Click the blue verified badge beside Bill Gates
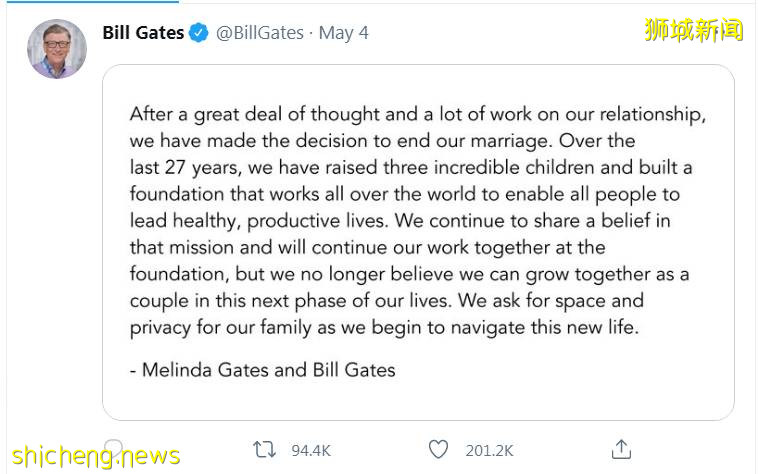758x474 pixels. [199, 33]
